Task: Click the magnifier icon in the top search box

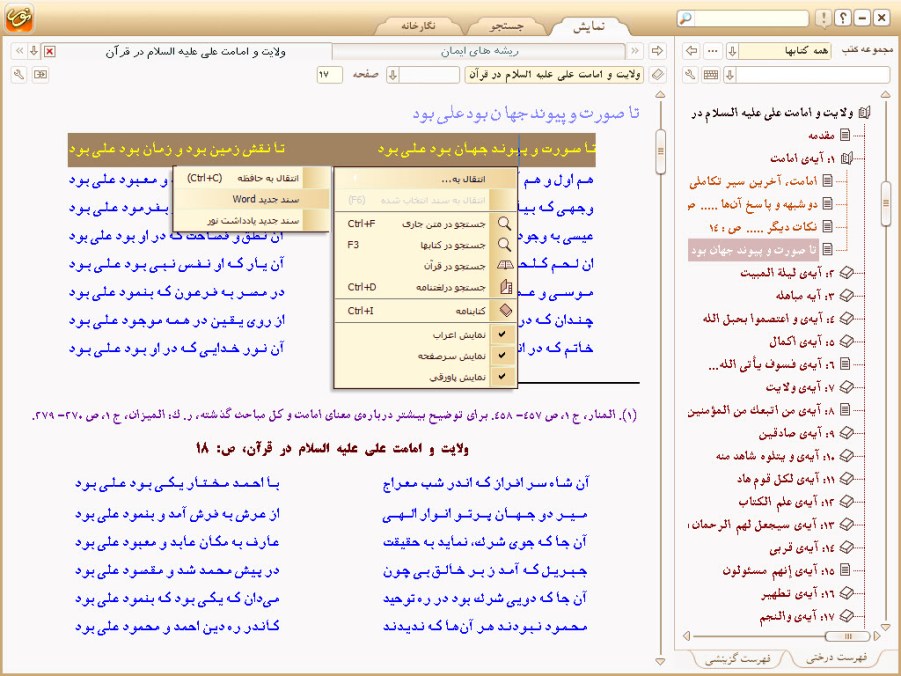Action: point(686,18)
